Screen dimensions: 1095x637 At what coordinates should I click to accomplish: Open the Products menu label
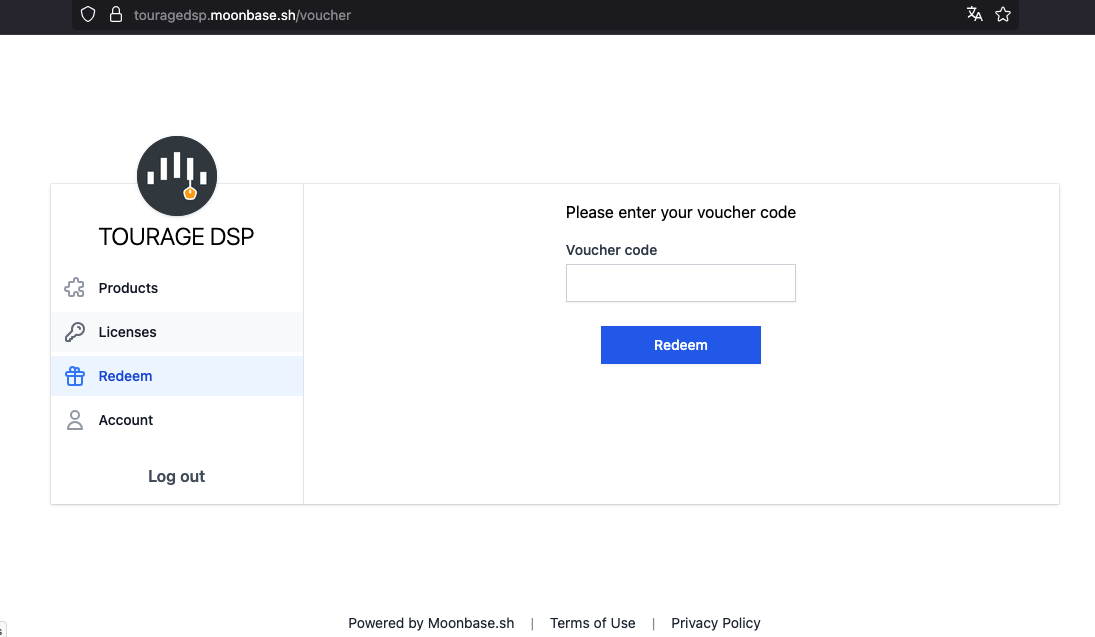[128, 288]
